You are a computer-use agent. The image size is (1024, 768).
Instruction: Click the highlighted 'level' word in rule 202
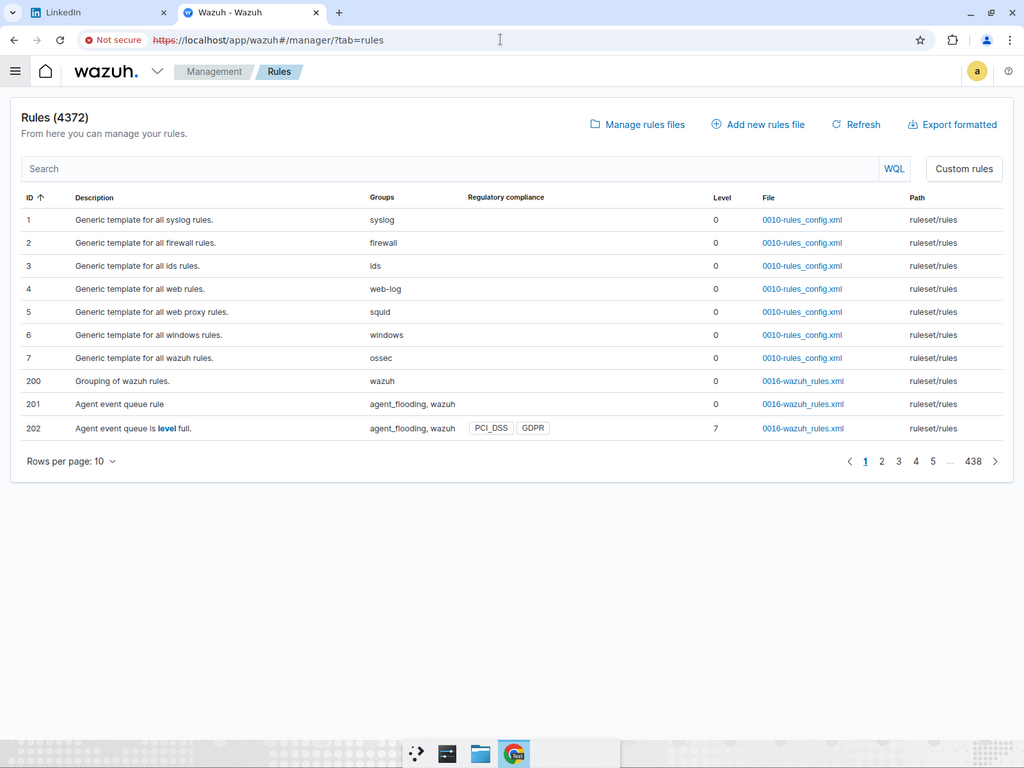[x=167, y=429]
